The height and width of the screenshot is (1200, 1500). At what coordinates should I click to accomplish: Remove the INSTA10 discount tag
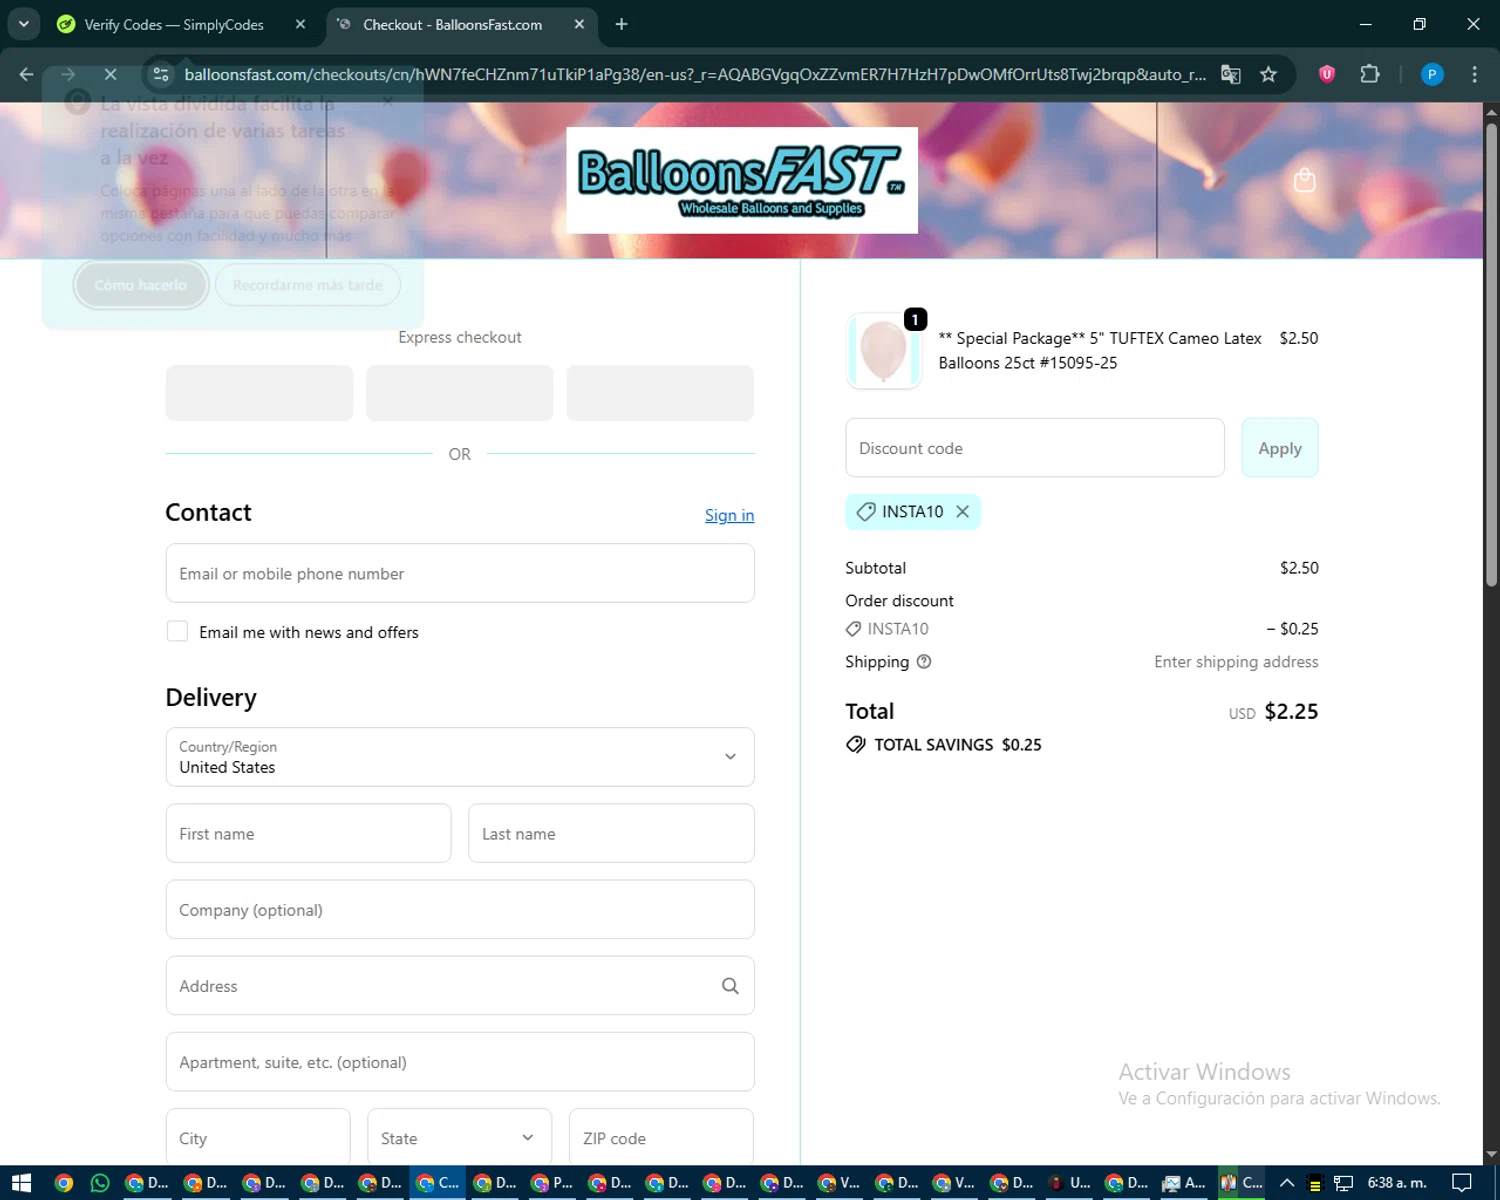point(962,511)
